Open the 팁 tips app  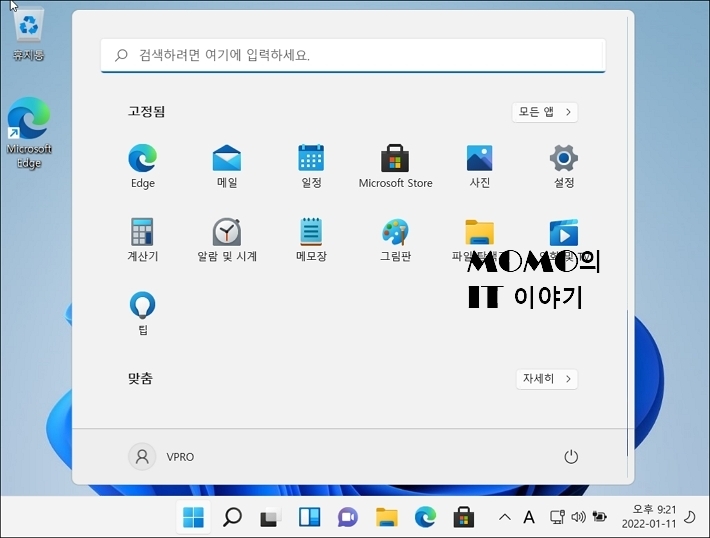pos(143,312)
